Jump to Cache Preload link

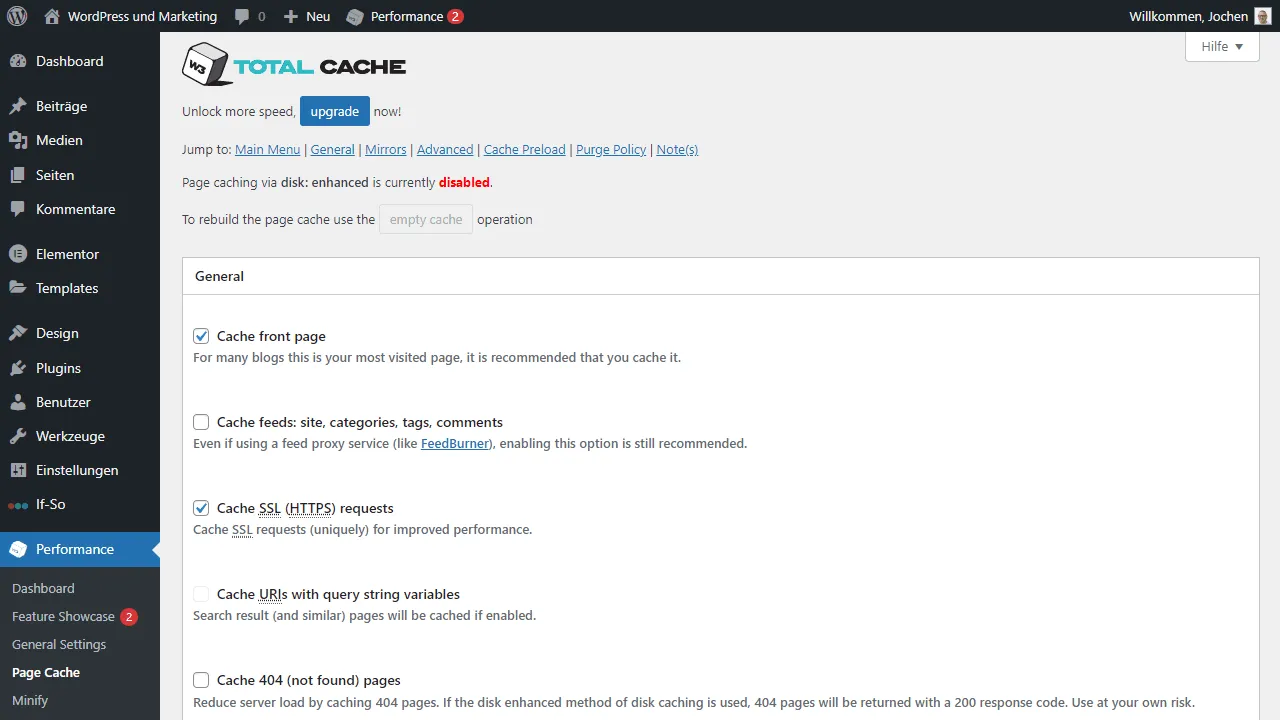(x=525, y=149)
